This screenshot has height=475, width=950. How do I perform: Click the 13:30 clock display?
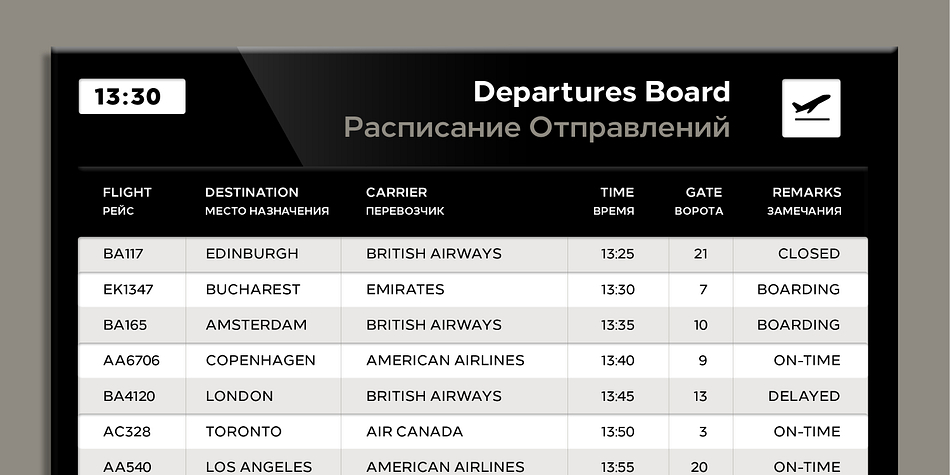(x=132, y=96)
